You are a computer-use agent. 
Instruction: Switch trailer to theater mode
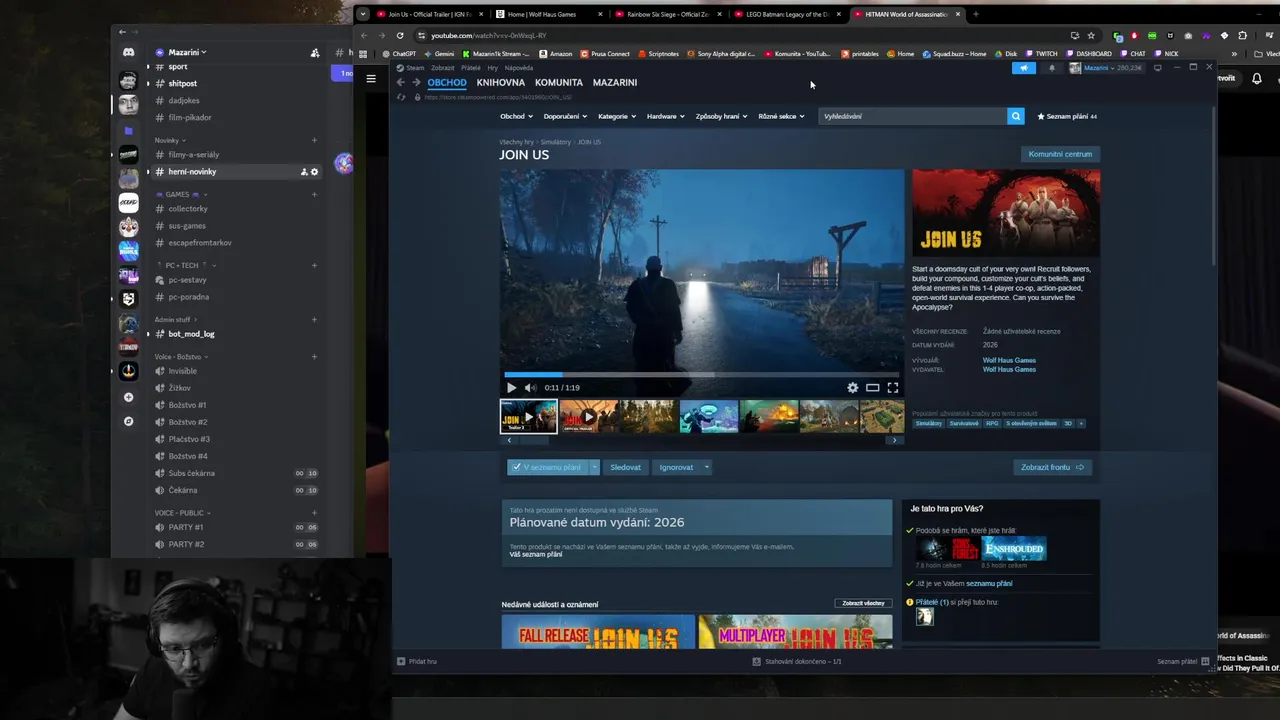(x=873, y=388)
